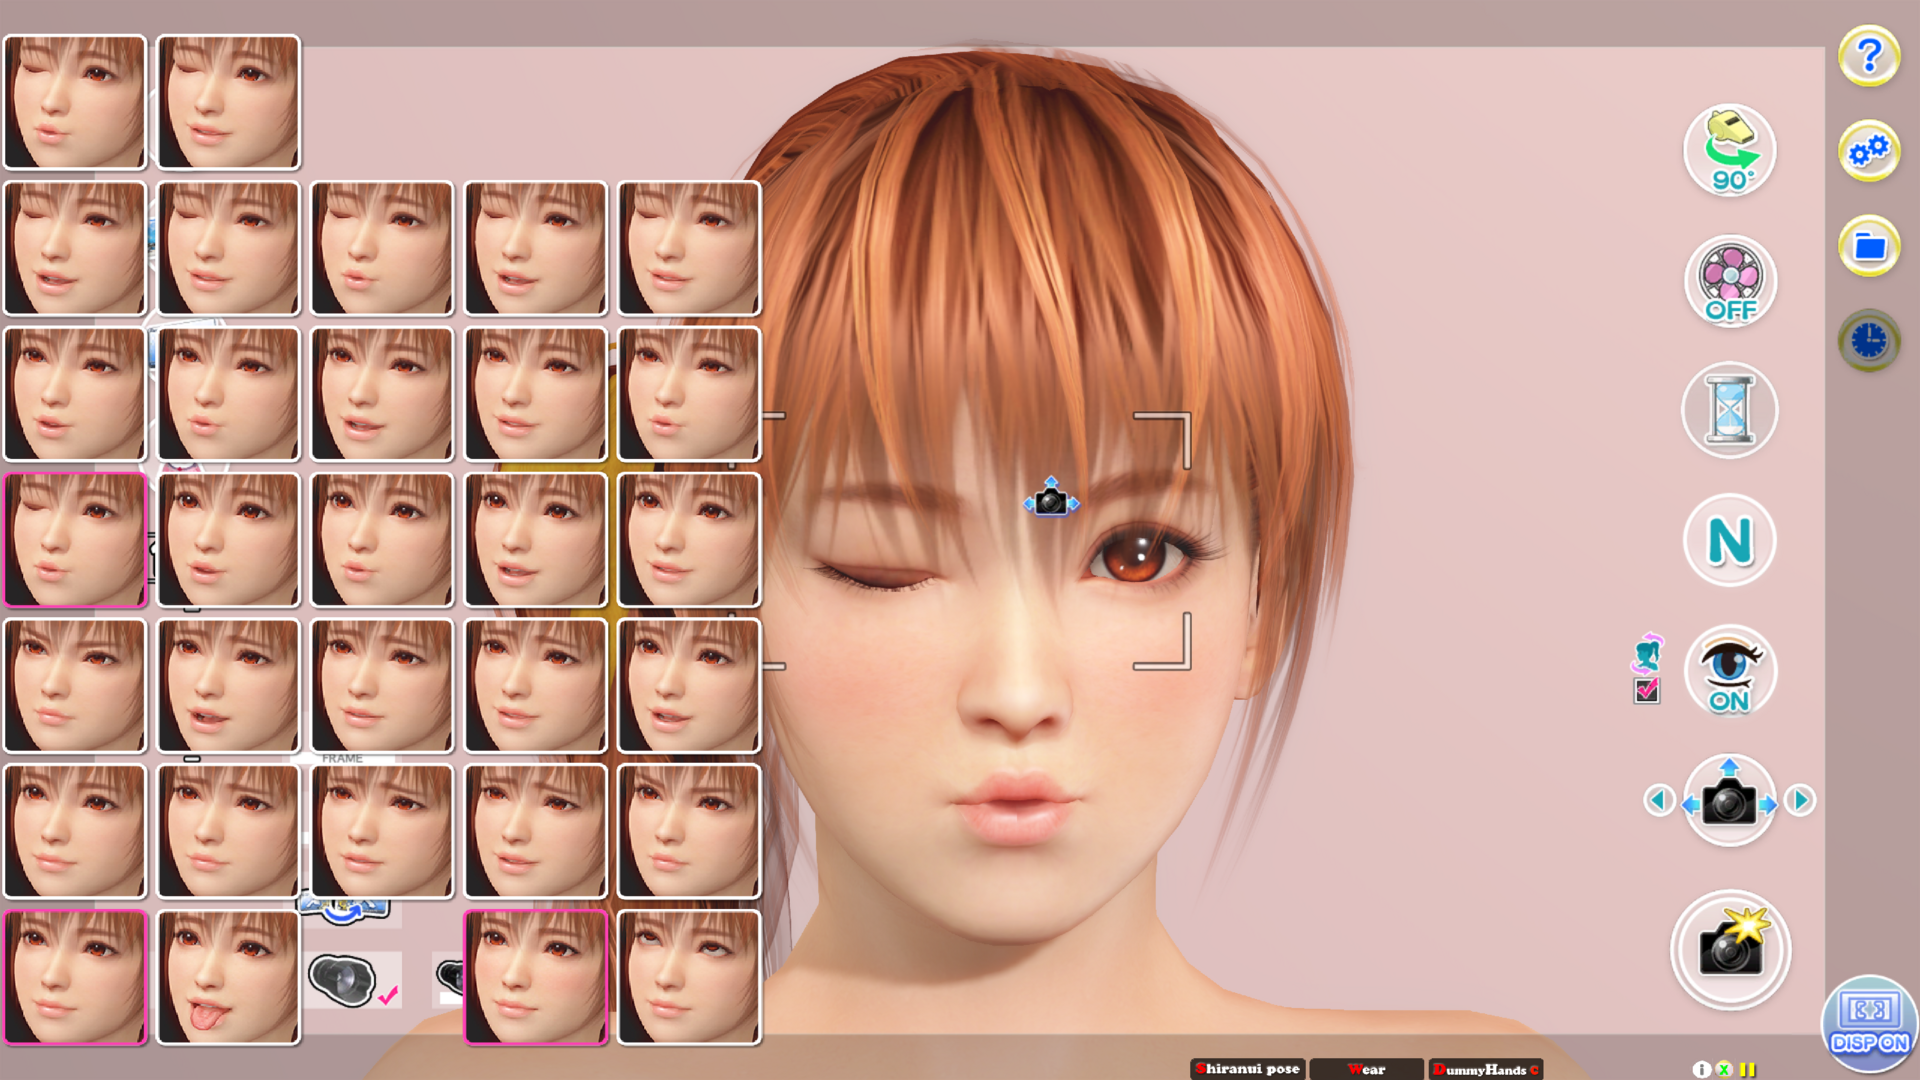Screen dimensions: 1920x1080
Task: Click the right arrow beside the camera control
Action: 1800,800
